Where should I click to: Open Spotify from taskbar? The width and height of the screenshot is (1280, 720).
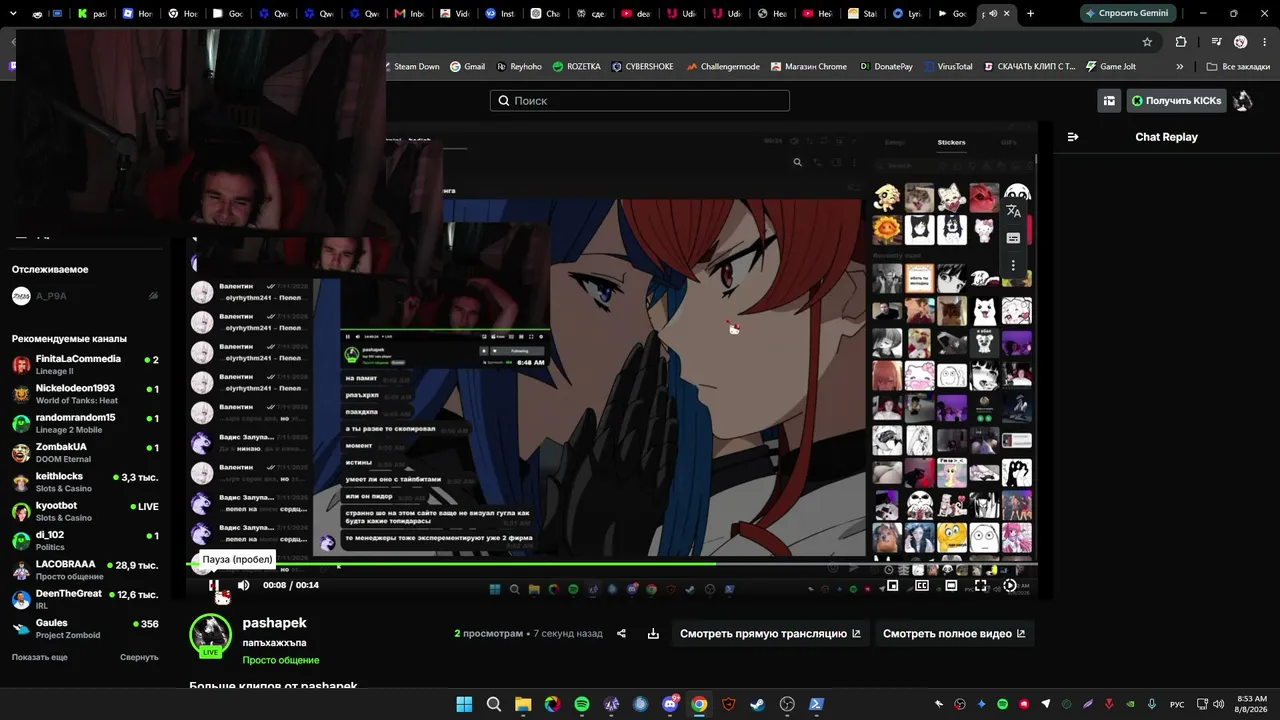pos(582,704)
